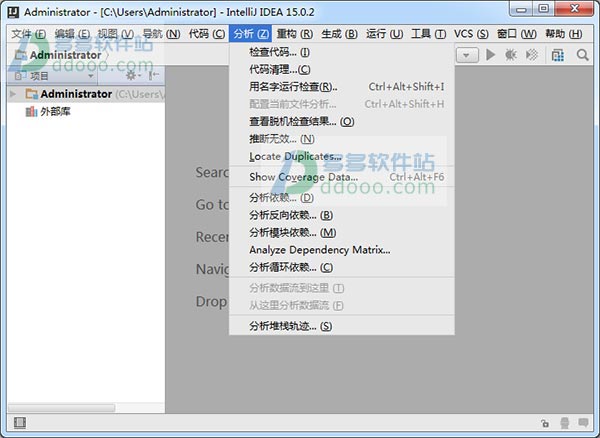
Task: Click the project panel horizontal scrollbar
Action: 62,408
